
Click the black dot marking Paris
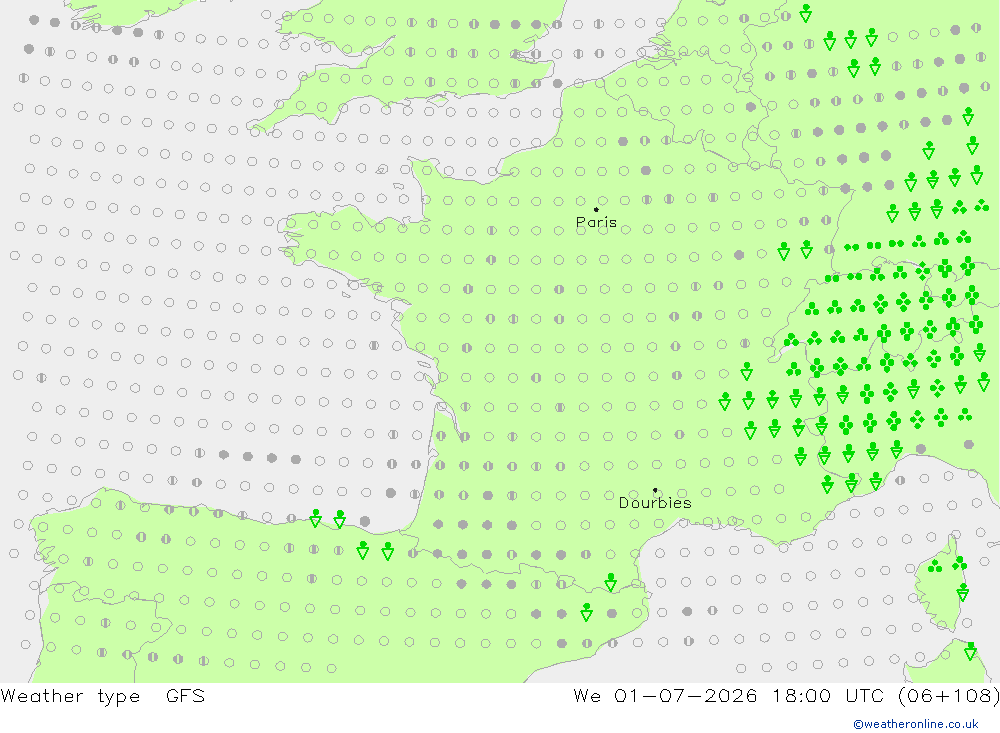coord(596,209)
